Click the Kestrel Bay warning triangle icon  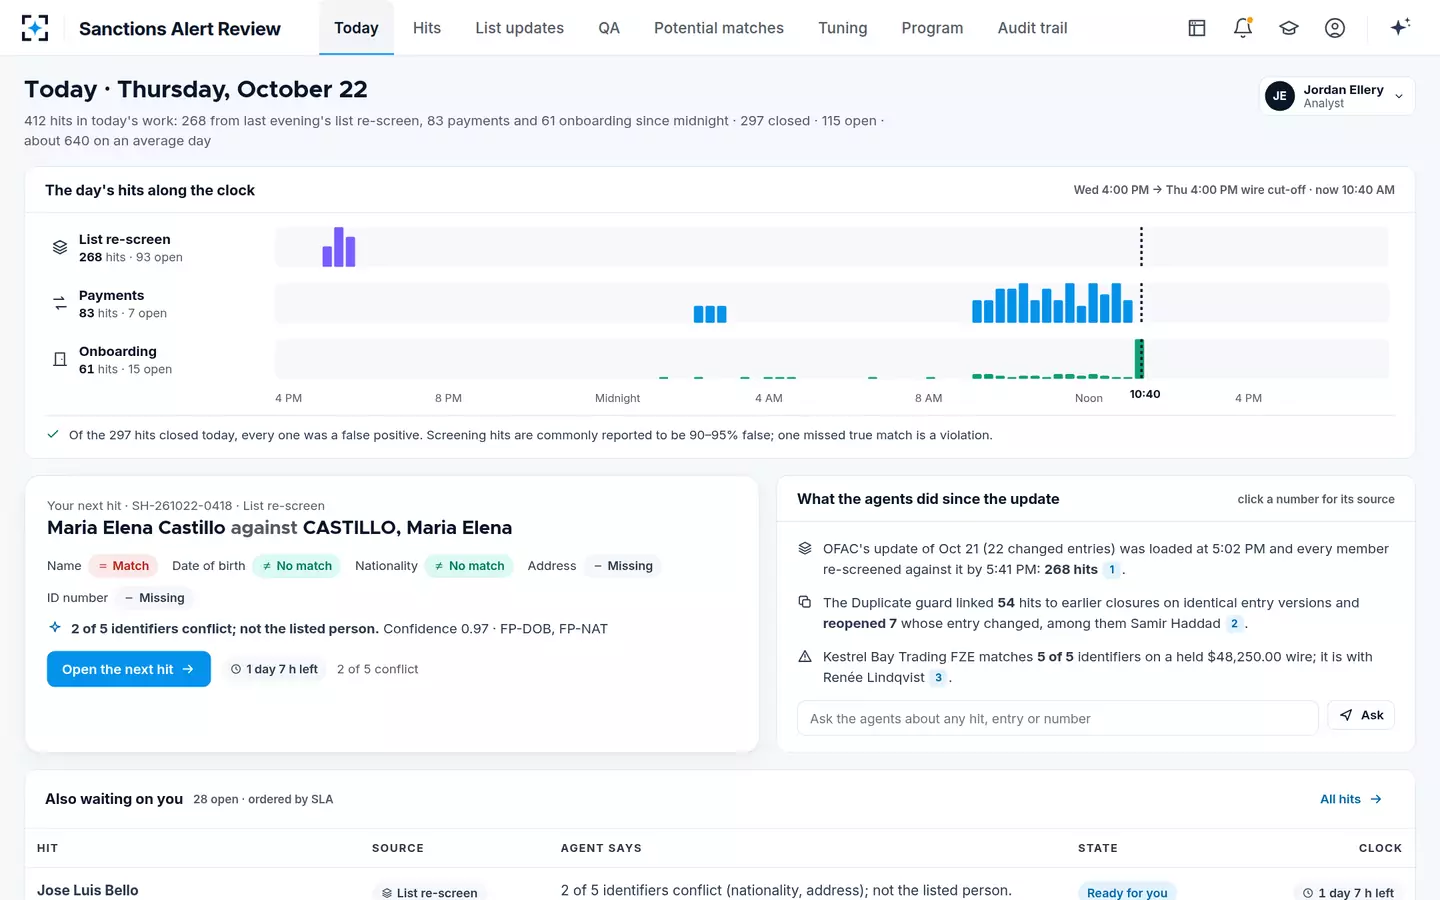tap(805, 657)
